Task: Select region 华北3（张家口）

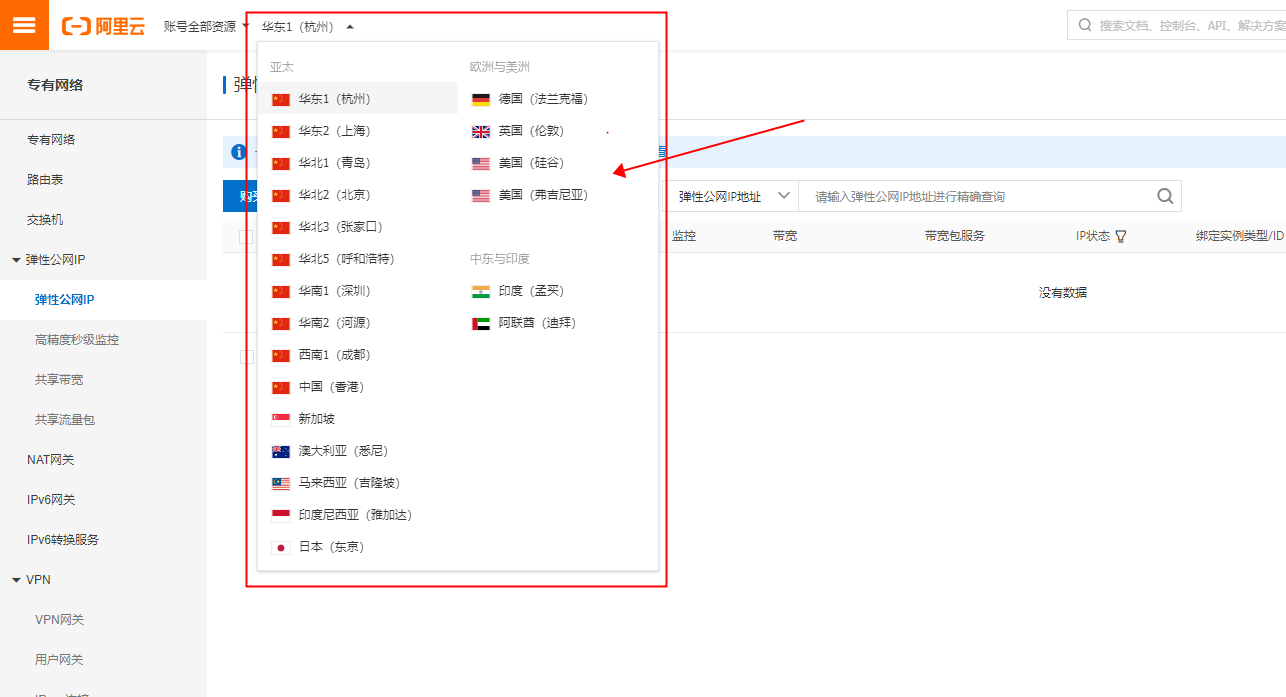Action: coord(358,227)
